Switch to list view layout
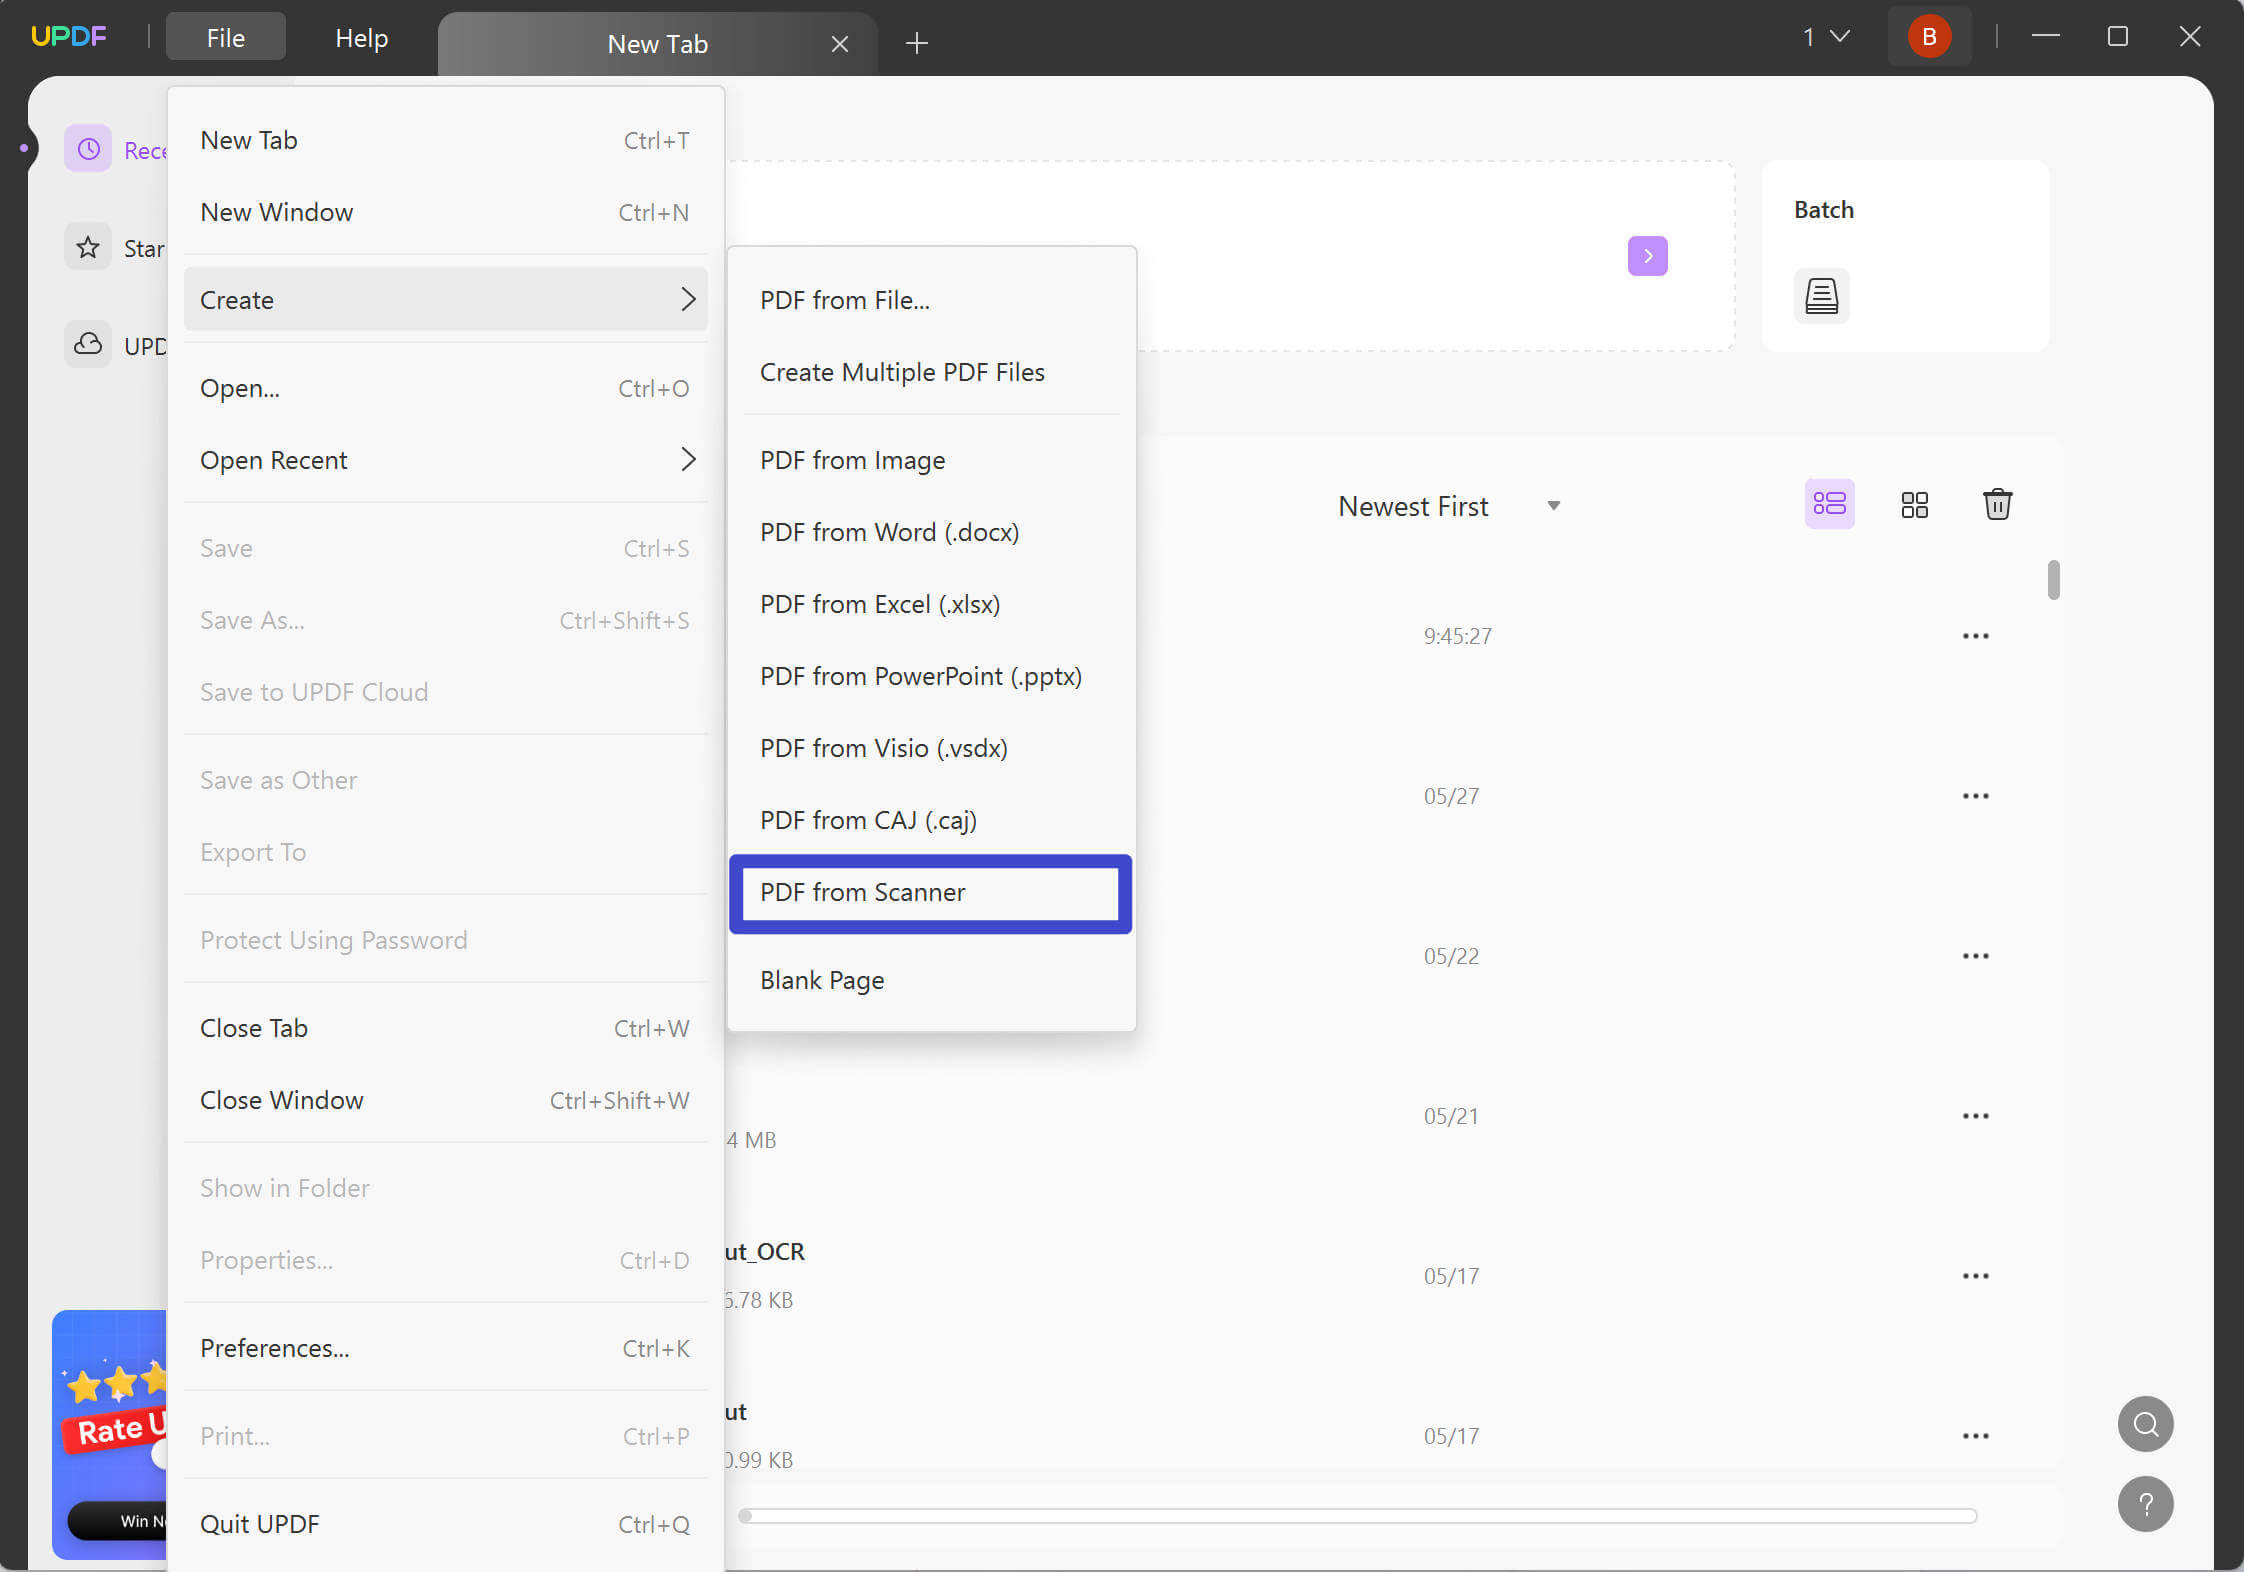This screenshot has width=2244, height=1572. tap(1829, 504)
